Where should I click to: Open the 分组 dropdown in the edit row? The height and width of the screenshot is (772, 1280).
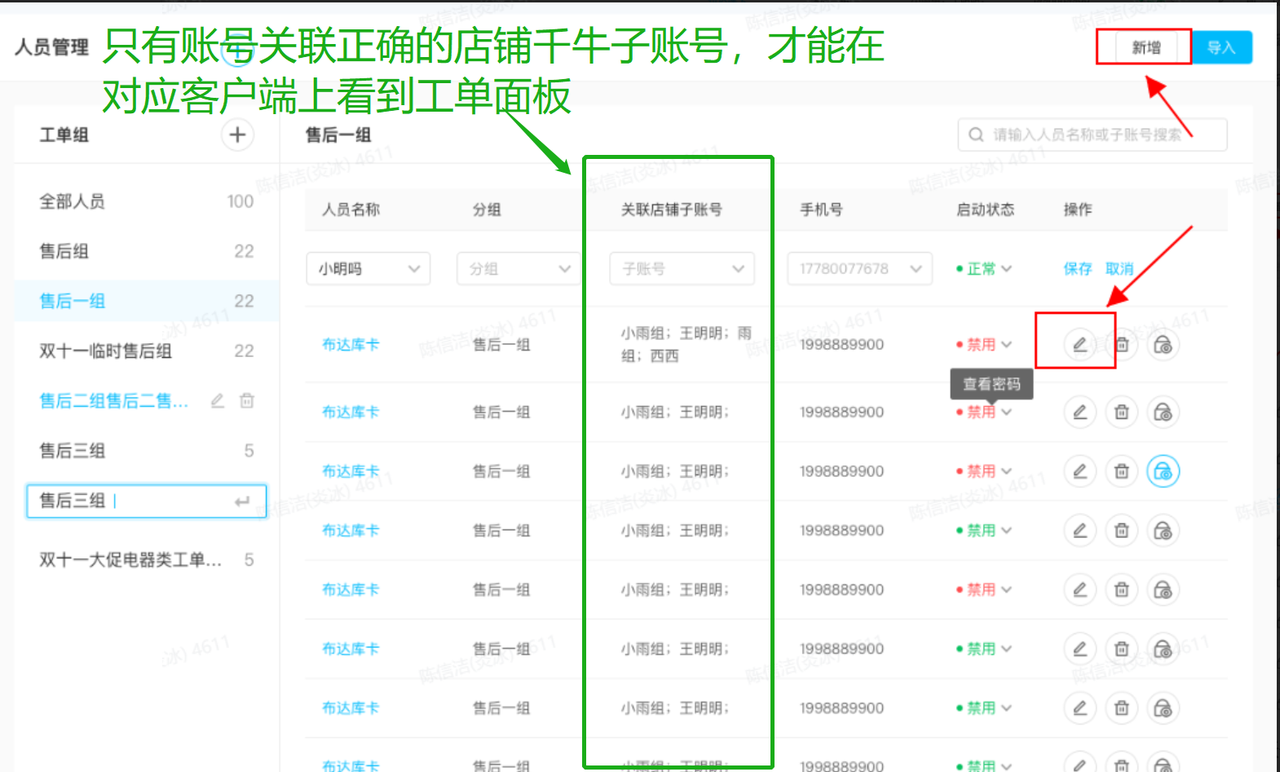pos(518,269)
